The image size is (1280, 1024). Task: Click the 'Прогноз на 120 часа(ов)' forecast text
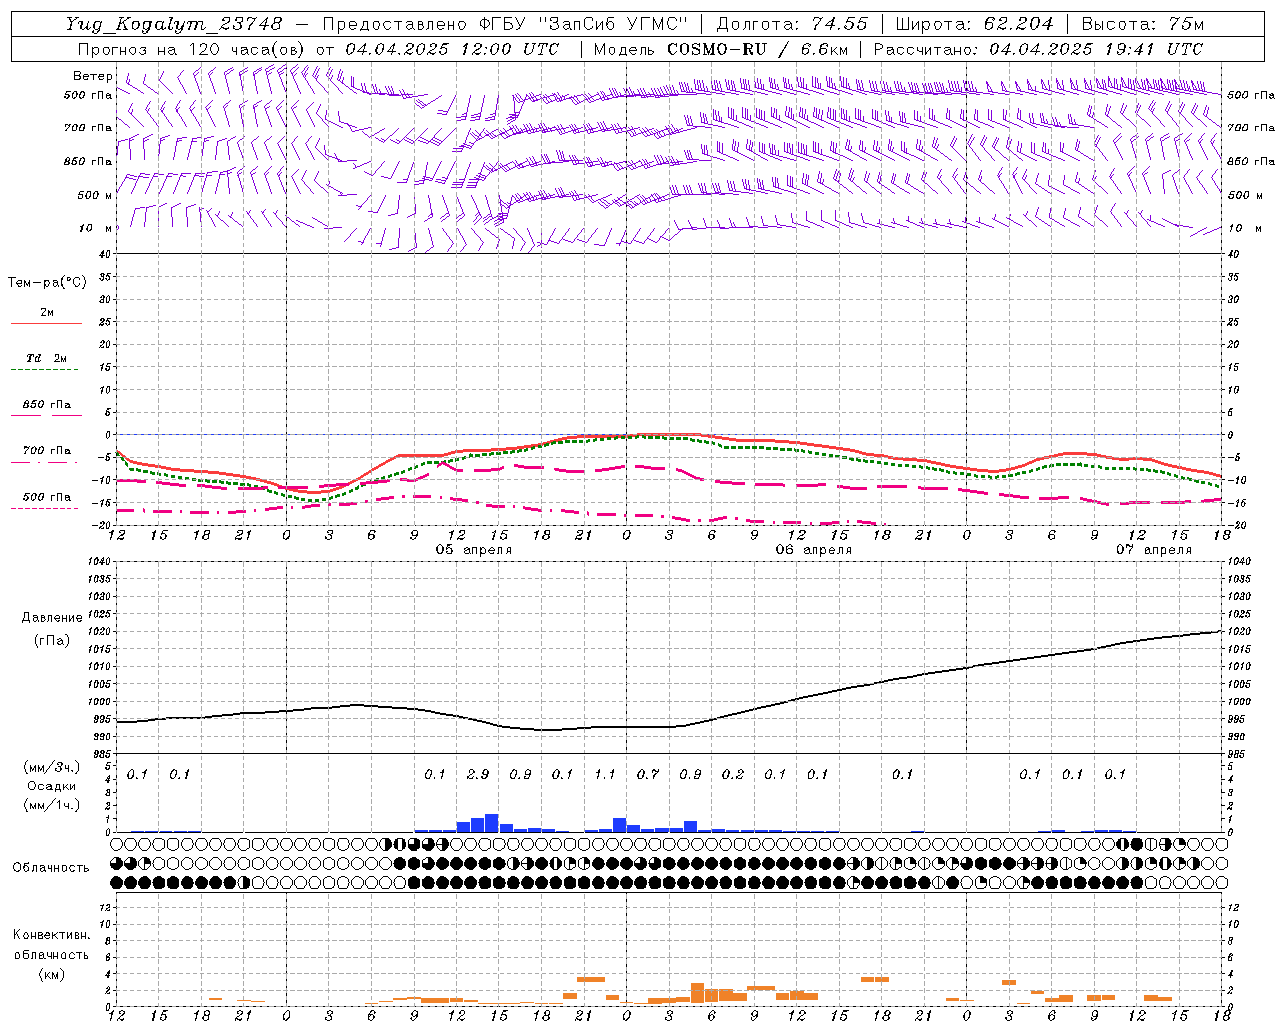(193, 49)
